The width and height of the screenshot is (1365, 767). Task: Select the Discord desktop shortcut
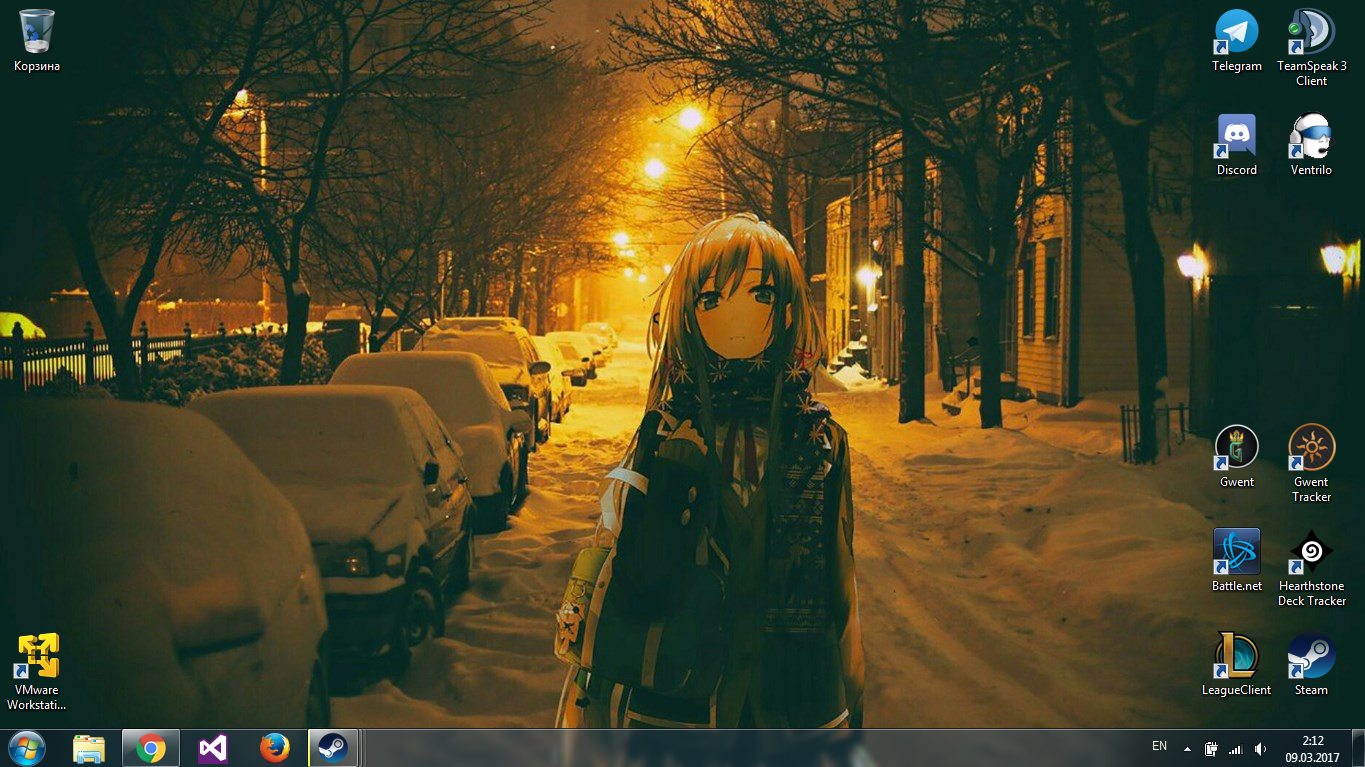click(1237, 145)
